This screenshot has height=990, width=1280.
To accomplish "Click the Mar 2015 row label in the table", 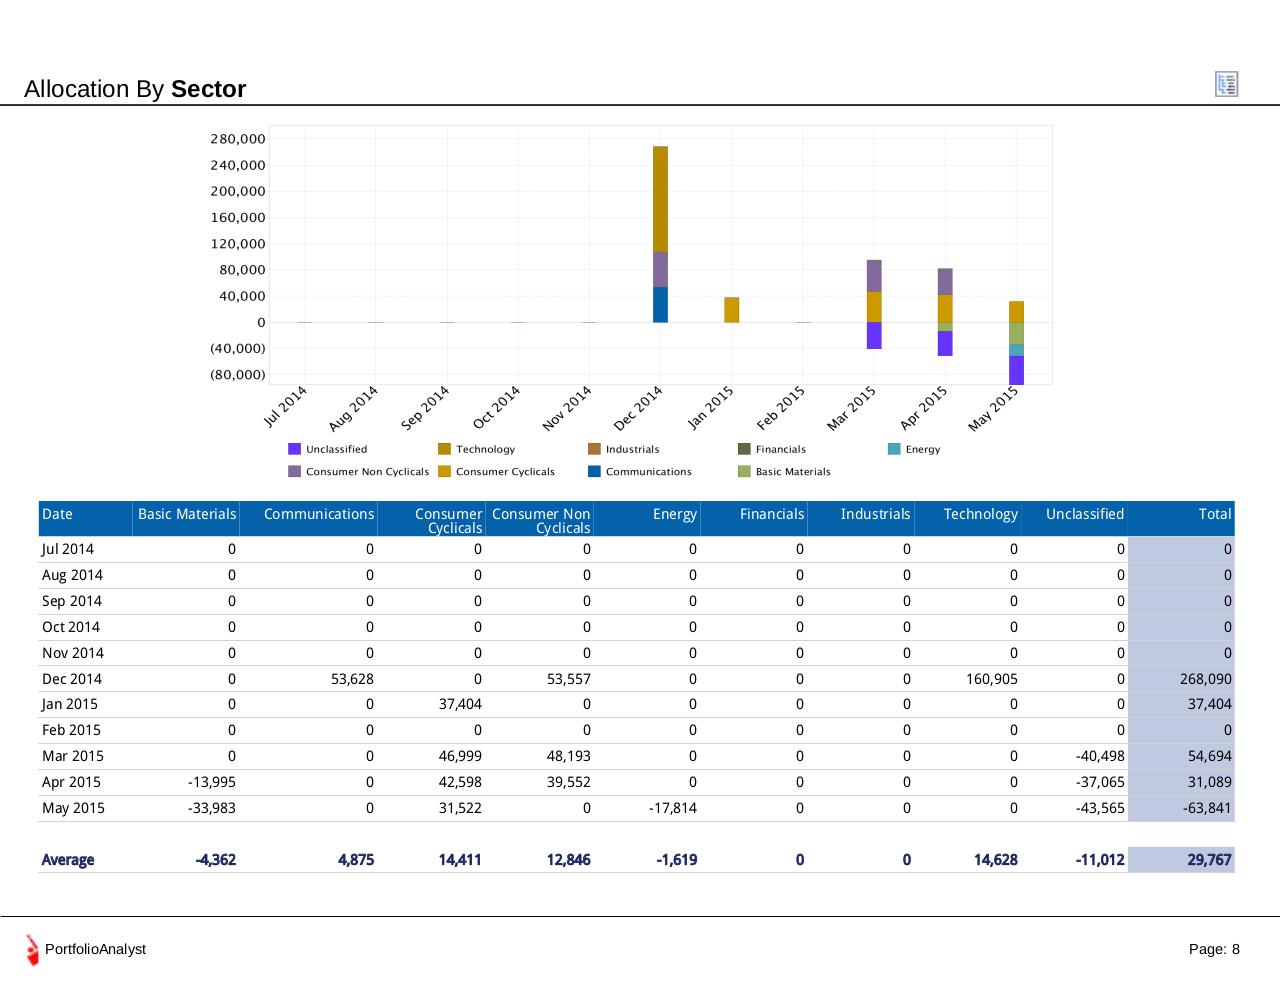I will point(73,756).
